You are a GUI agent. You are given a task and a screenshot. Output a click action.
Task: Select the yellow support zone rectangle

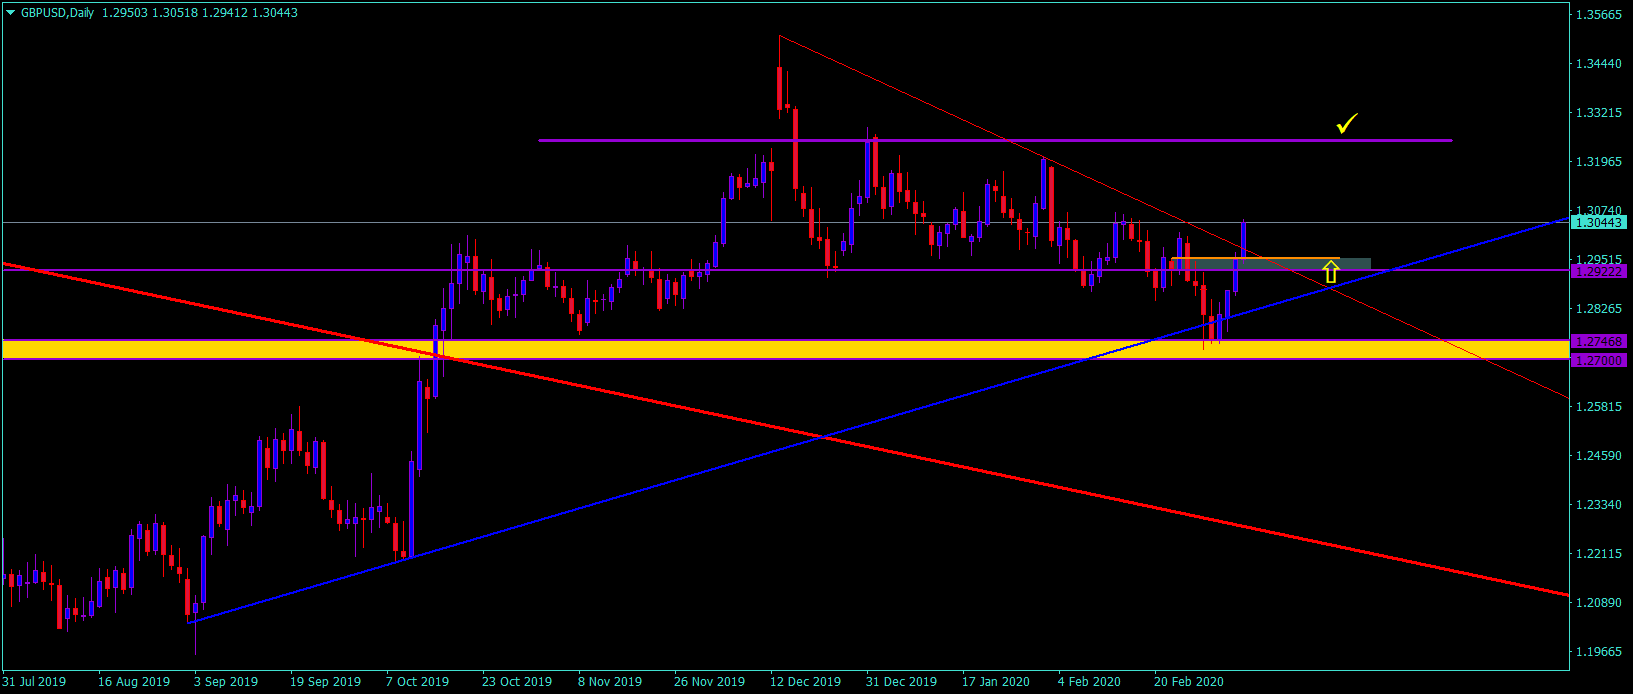(x=785, y=349)
